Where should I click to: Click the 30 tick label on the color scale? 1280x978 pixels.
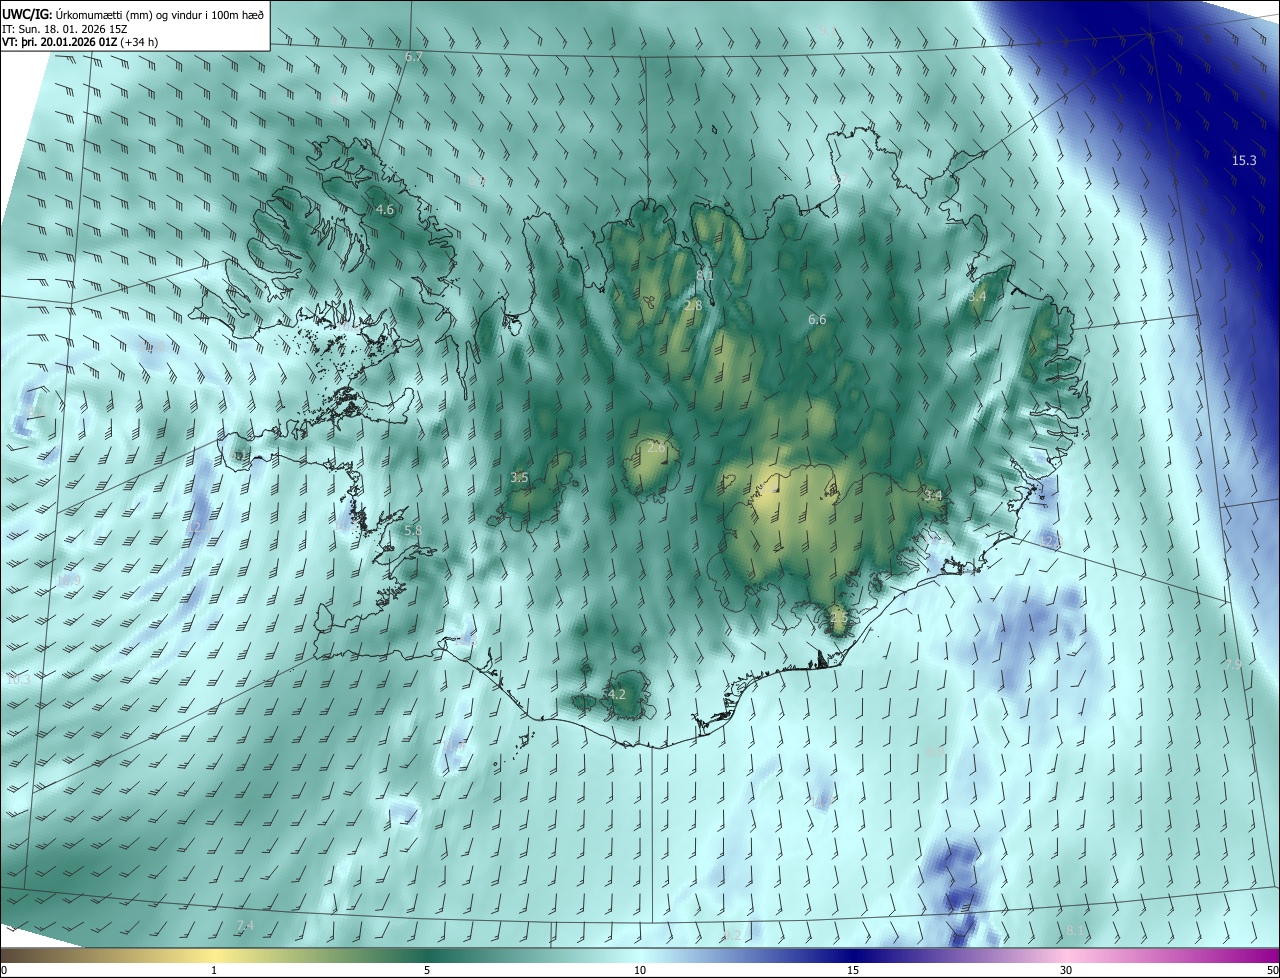[x=1066, y=971]
